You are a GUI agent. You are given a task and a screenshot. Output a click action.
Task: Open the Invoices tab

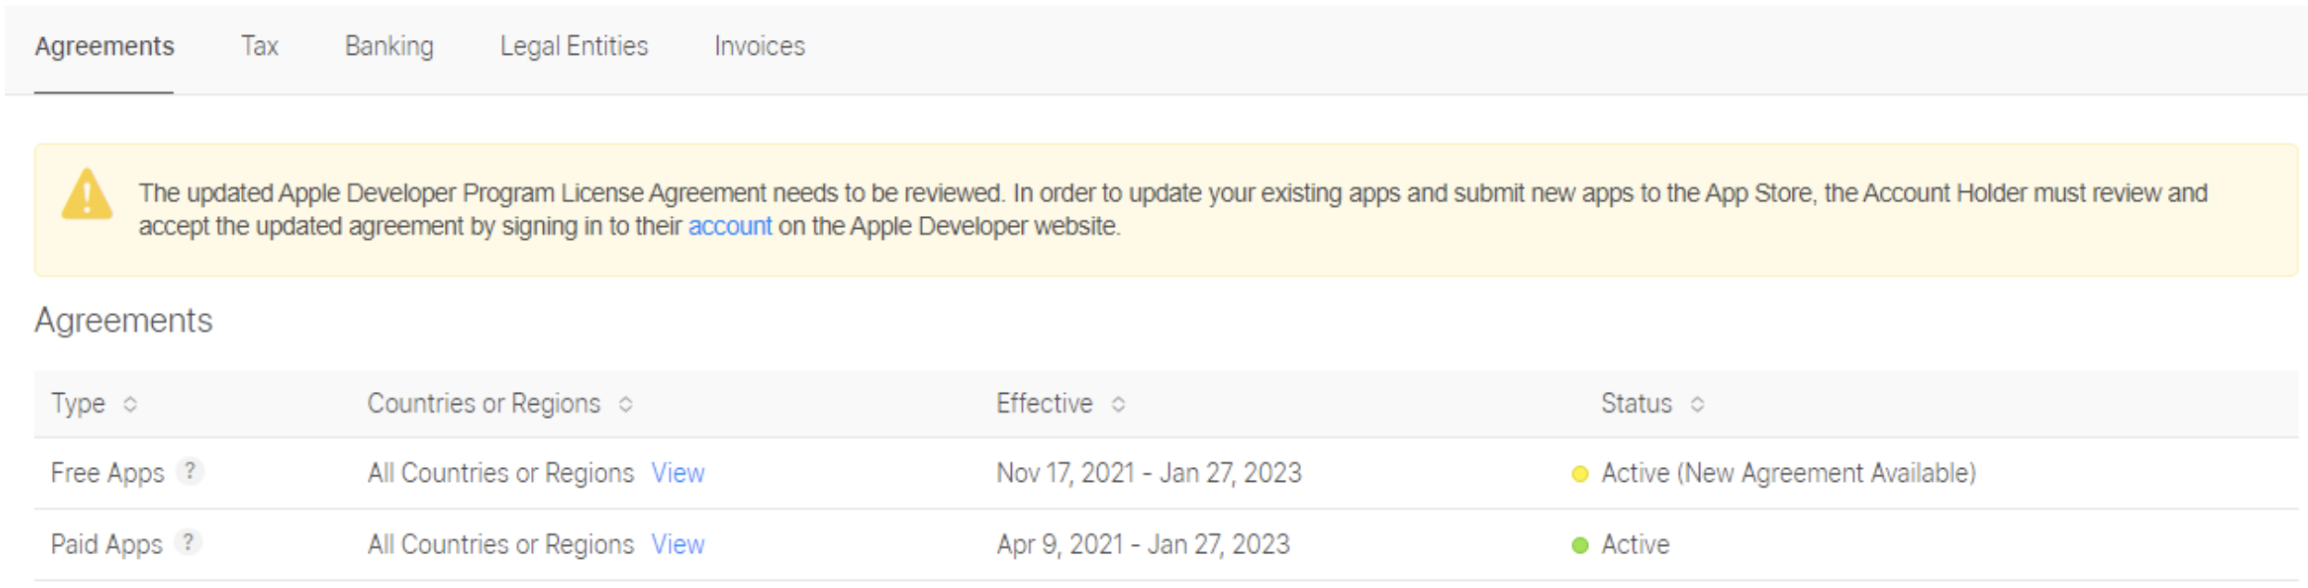click(x=759, y=46)
